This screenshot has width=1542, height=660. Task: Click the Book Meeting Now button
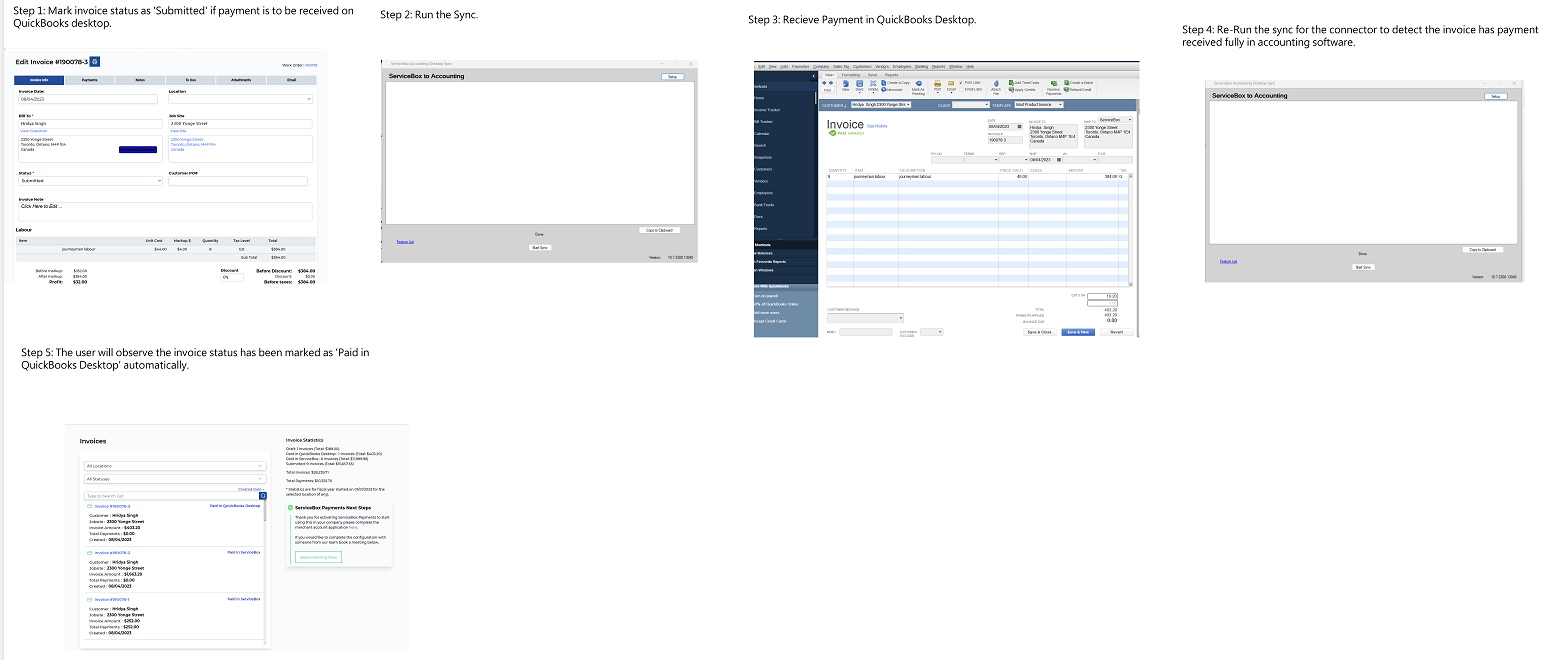[318, 557]
